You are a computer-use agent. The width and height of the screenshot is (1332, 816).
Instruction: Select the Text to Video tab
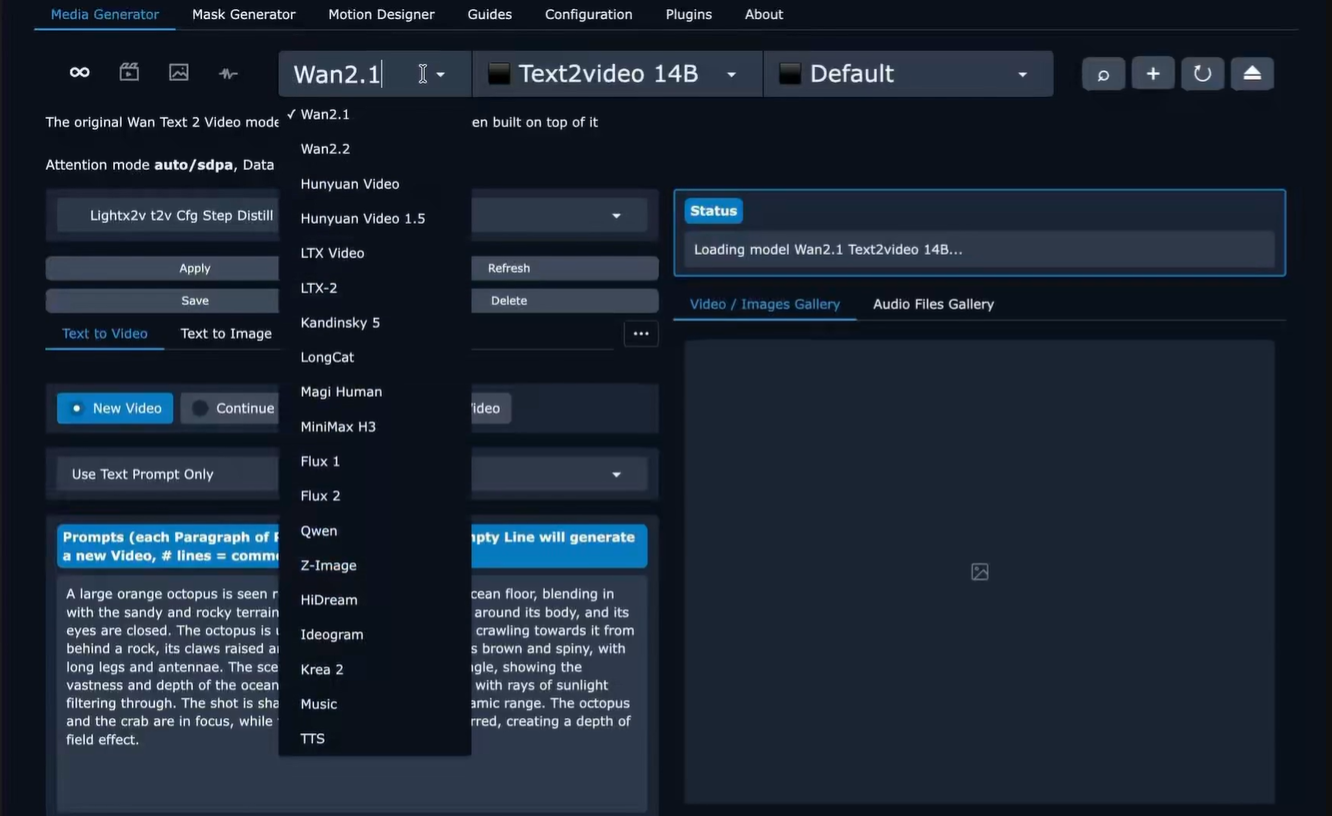click(x=105, y=333)
